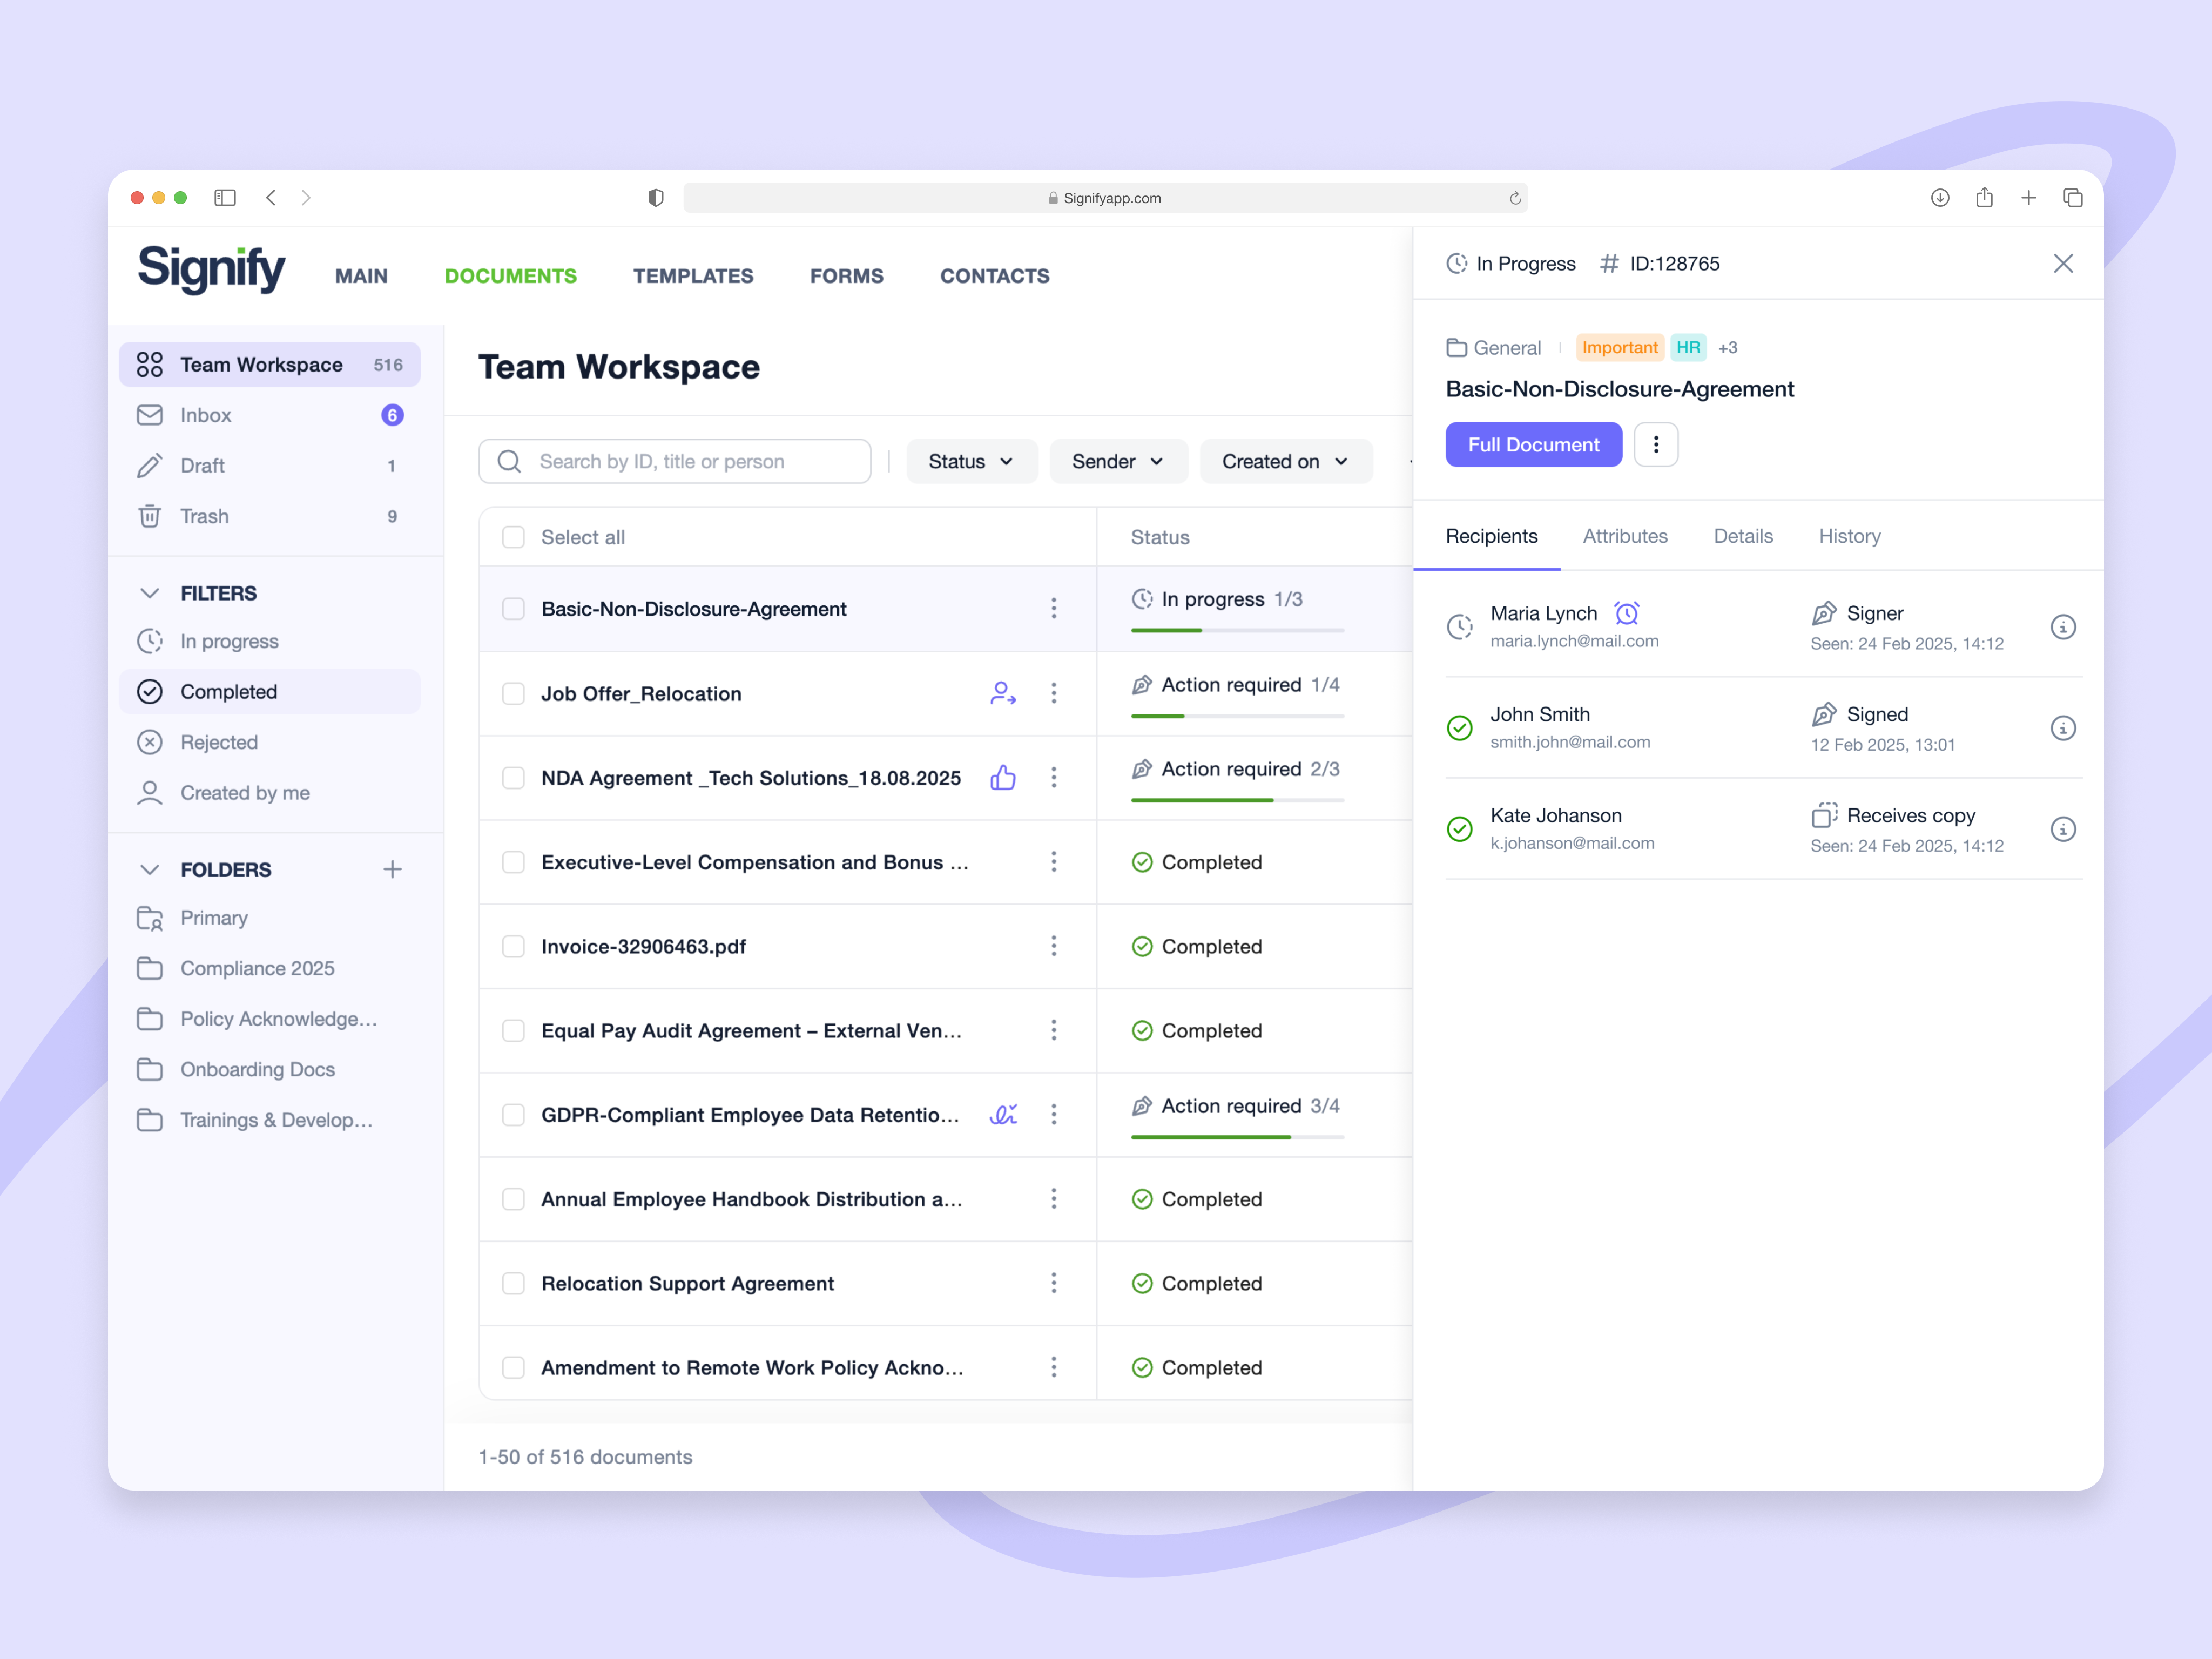2212x1659 pixels.
Task: Select checkbox for Equal Pay Audit Agreement
Action: (x=514, y=1031)
